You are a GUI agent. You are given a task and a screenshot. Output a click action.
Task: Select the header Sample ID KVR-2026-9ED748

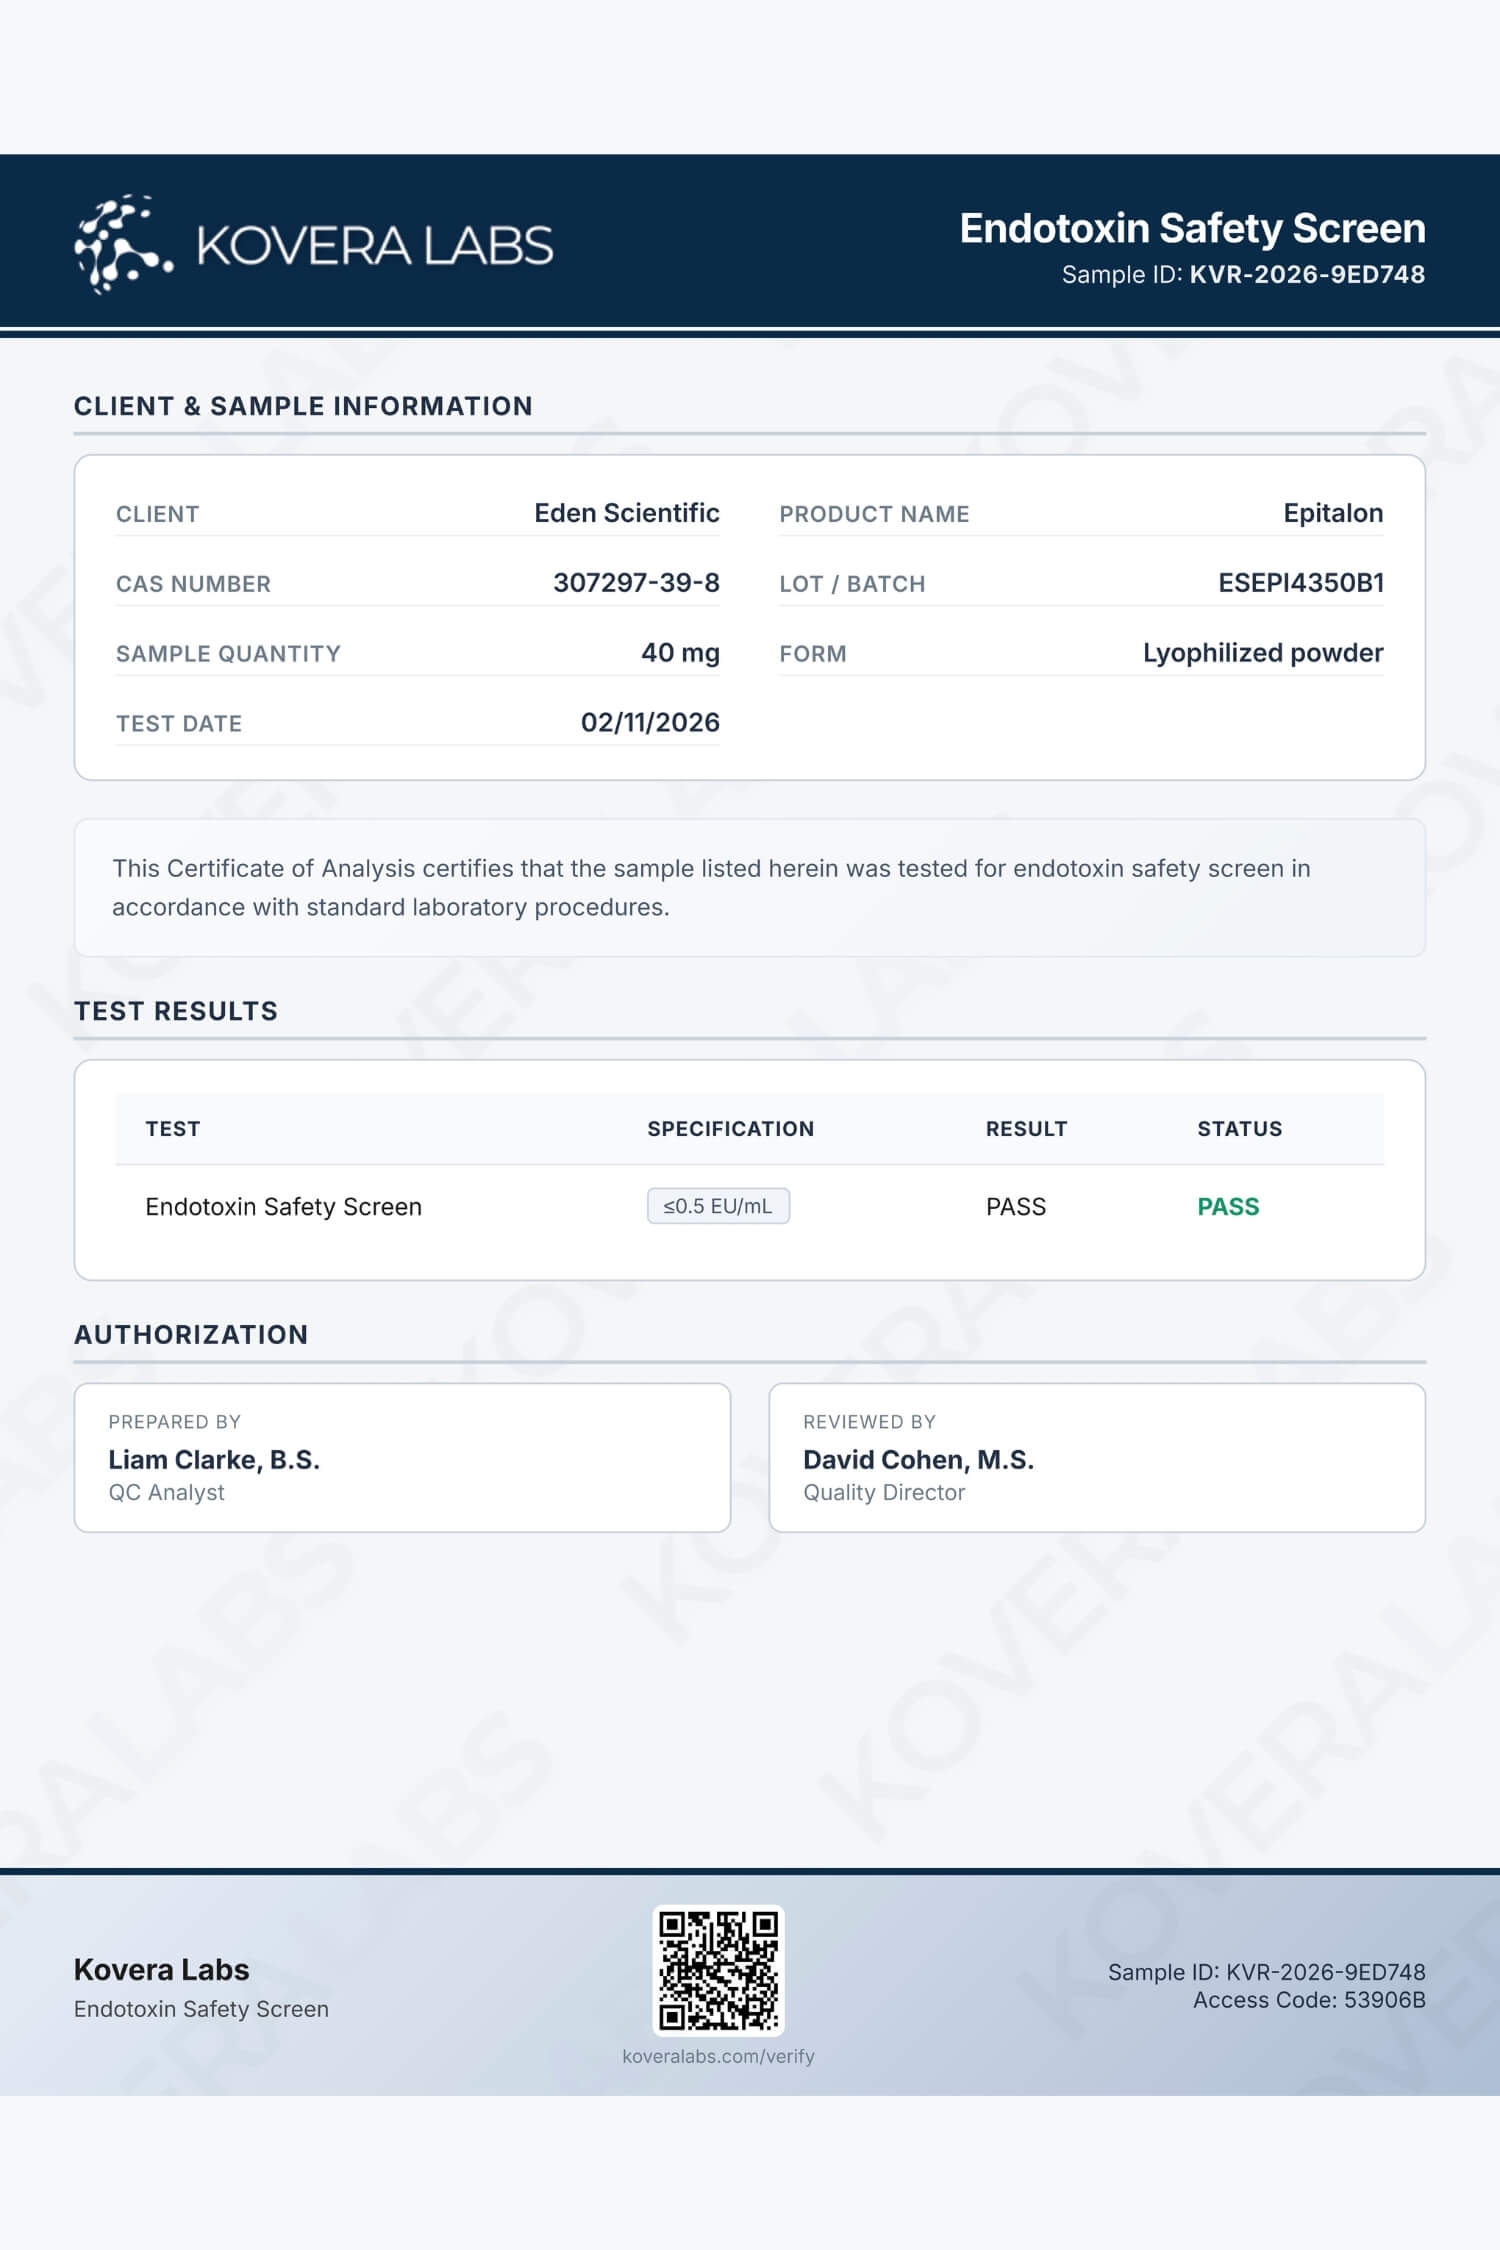point(1306,274)
